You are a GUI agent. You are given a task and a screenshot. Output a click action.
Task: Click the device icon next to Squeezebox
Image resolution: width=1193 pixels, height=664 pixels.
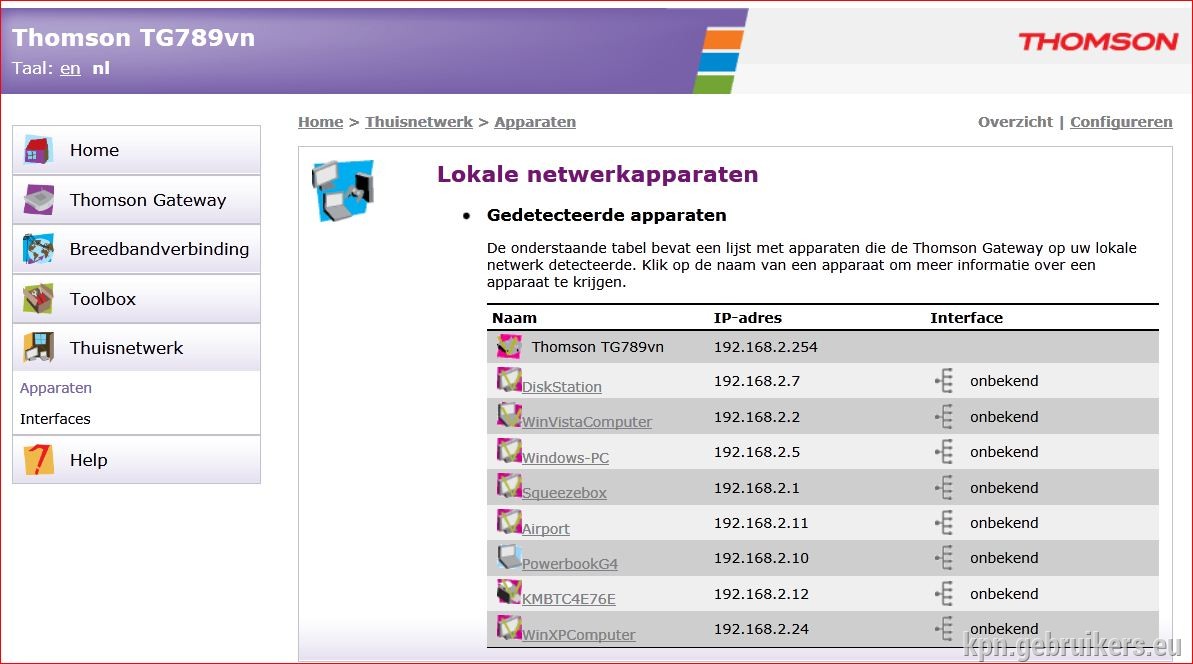(508, 485)
